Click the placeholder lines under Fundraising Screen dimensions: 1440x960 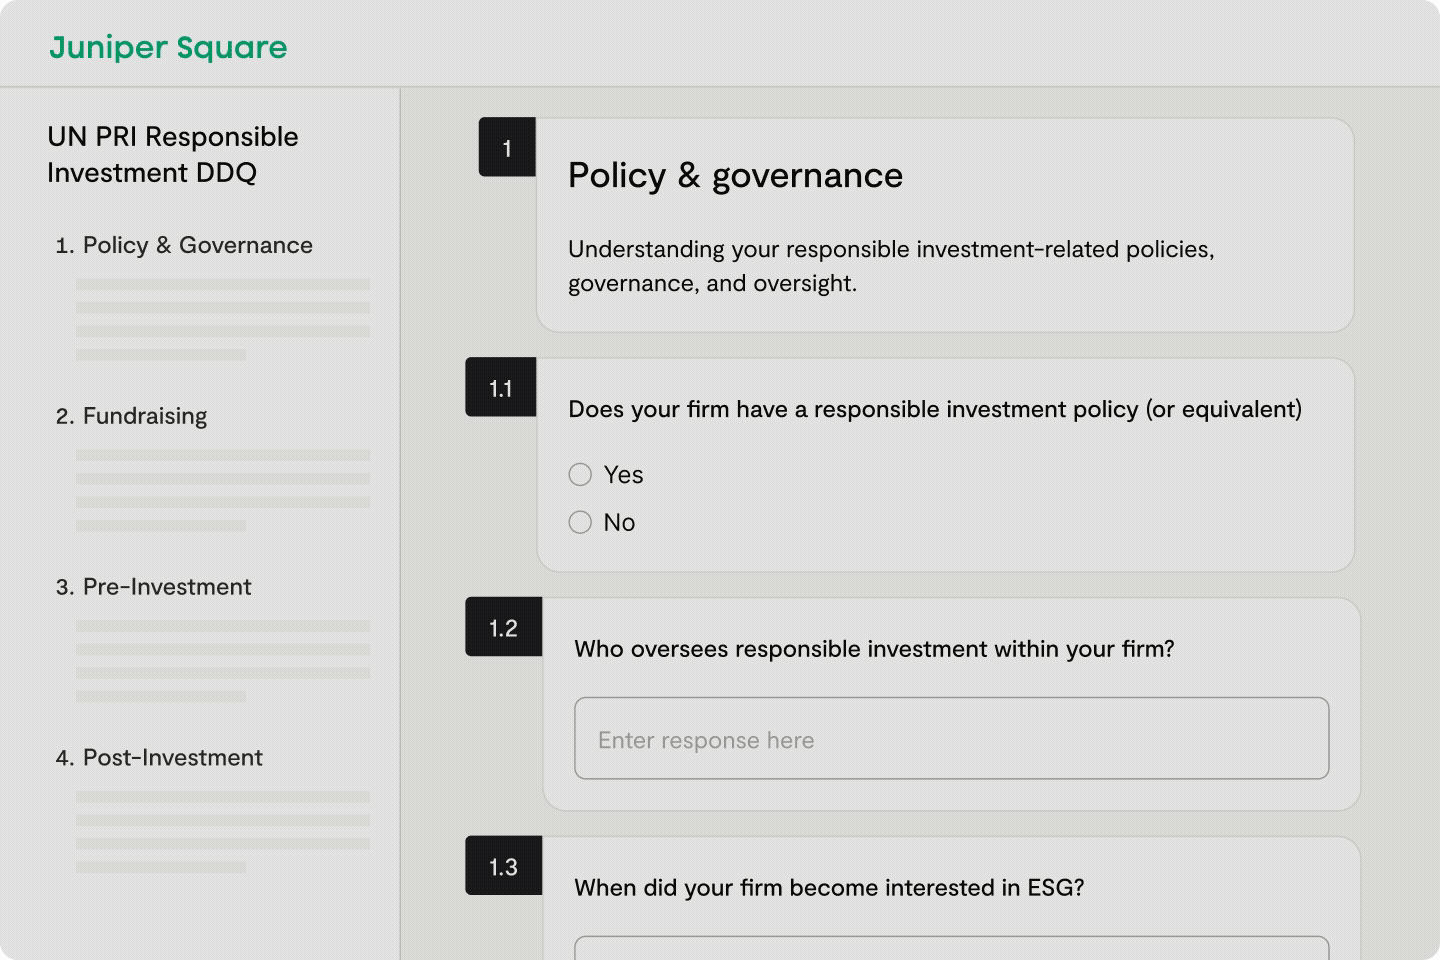pos(222,490)
